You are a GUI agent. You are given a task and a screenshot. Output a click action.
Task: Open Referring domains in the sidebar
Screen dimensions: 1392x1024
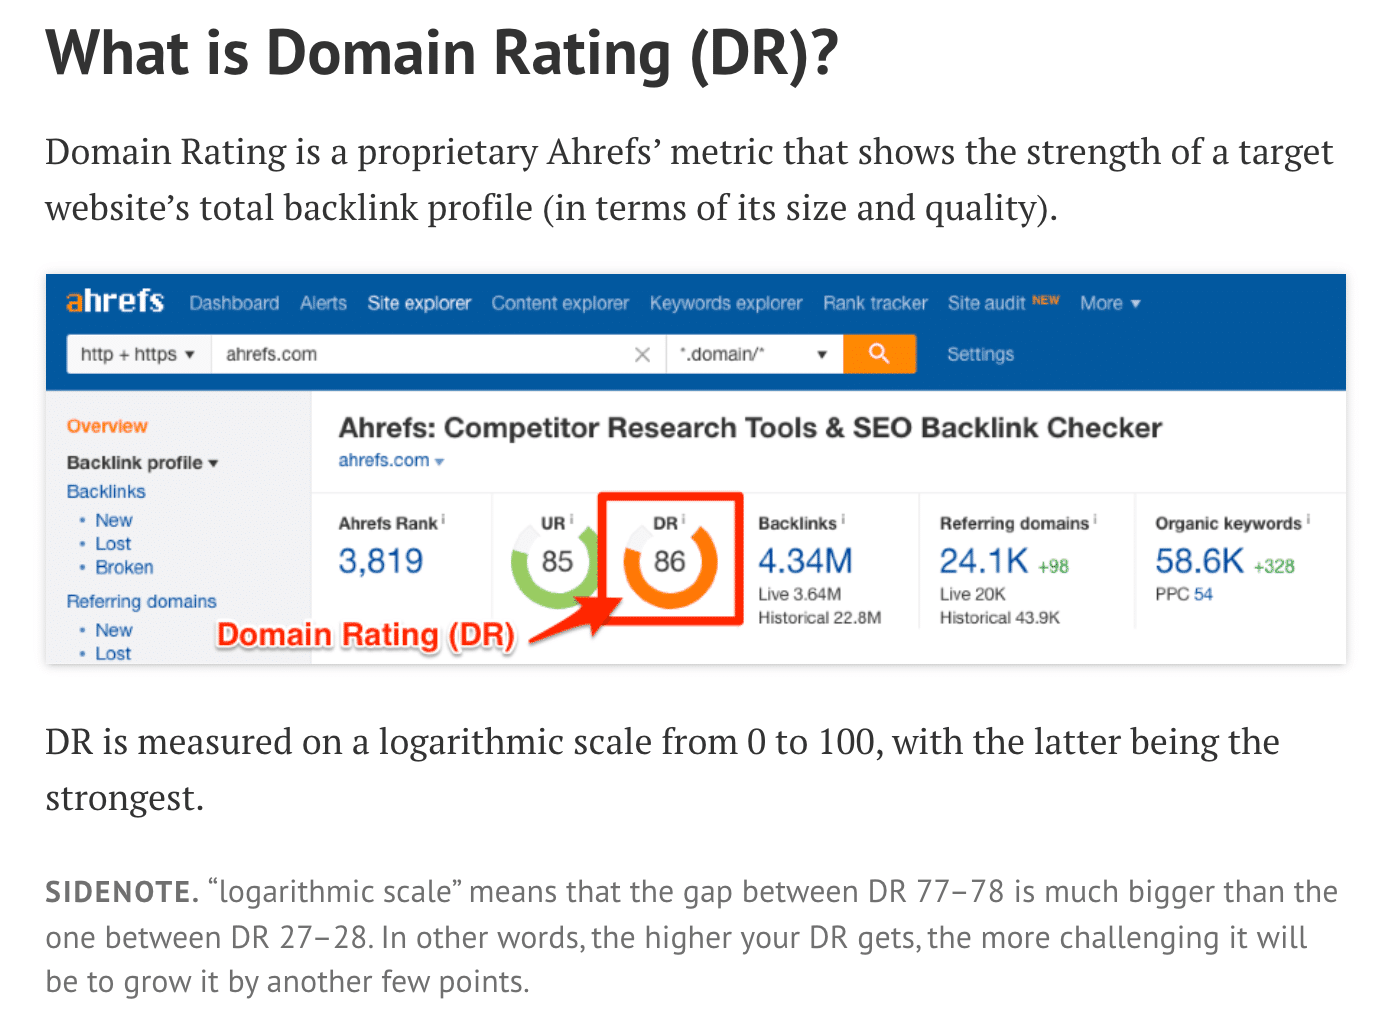[142, 601]
